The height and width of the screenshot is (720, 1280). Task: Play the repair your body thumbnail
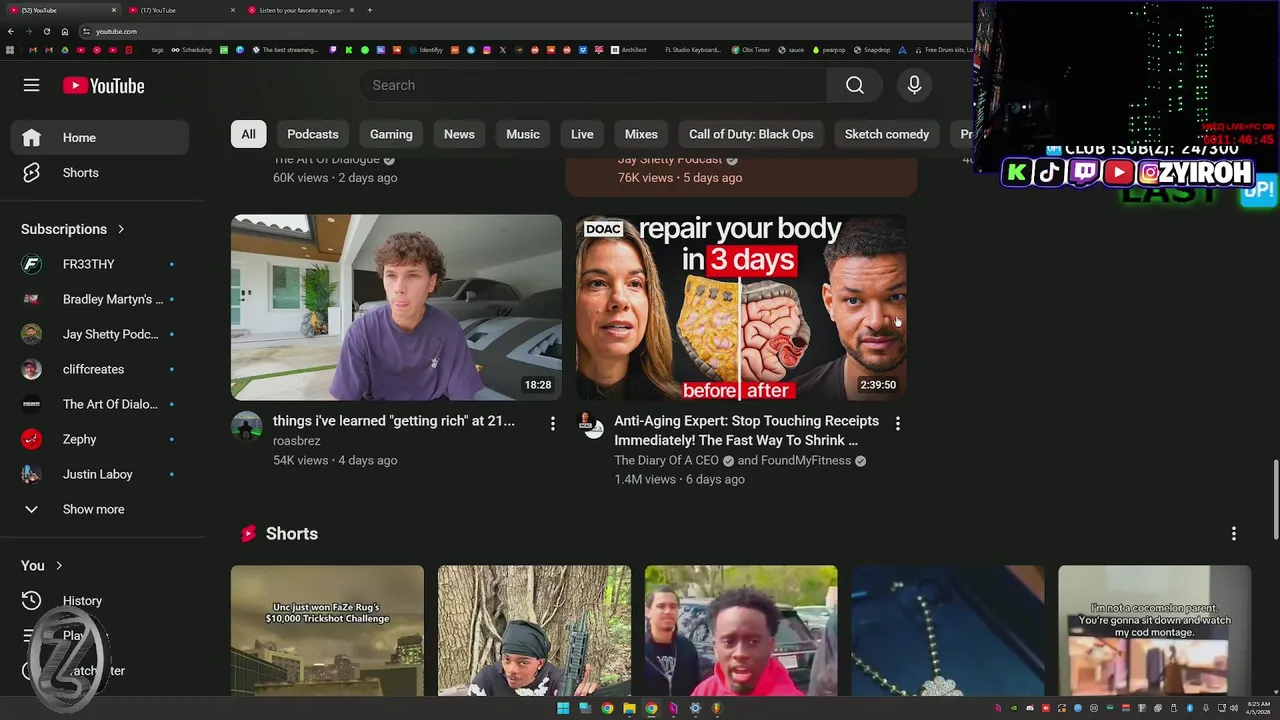[741, 307]
